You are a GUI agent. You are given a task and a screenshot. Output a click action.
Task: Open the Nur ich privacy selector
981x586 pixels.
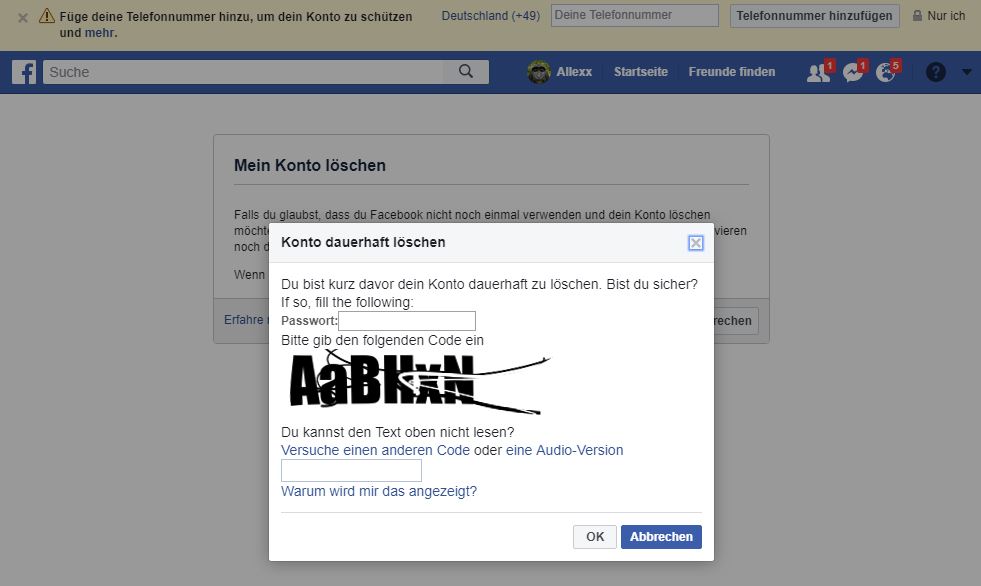[x=938, y=16]
